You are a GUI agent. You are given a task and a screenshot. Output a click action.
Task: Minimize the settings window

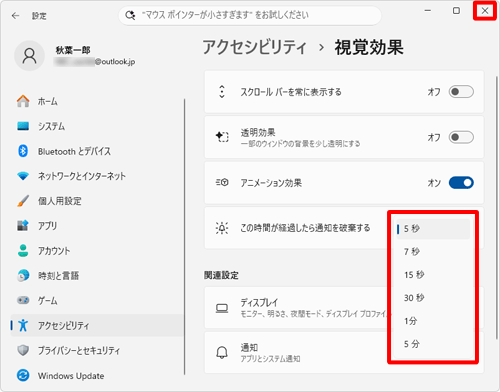pyautogui.click(x=428, y=11)
